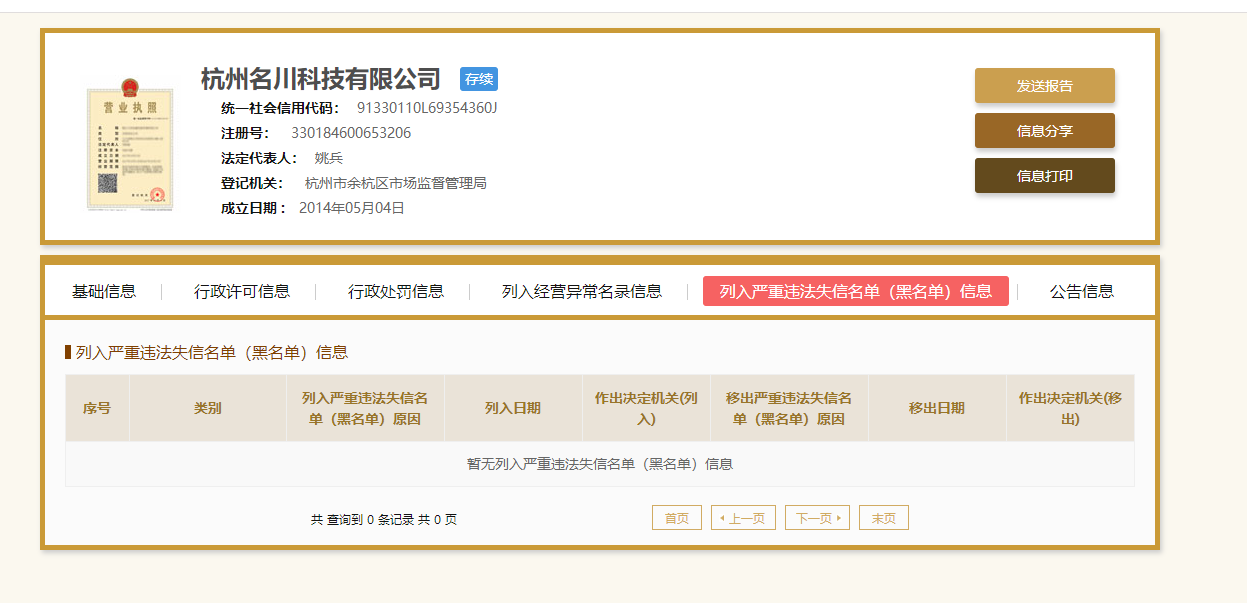Open the 行政许可信息 tab

point(242,291)
